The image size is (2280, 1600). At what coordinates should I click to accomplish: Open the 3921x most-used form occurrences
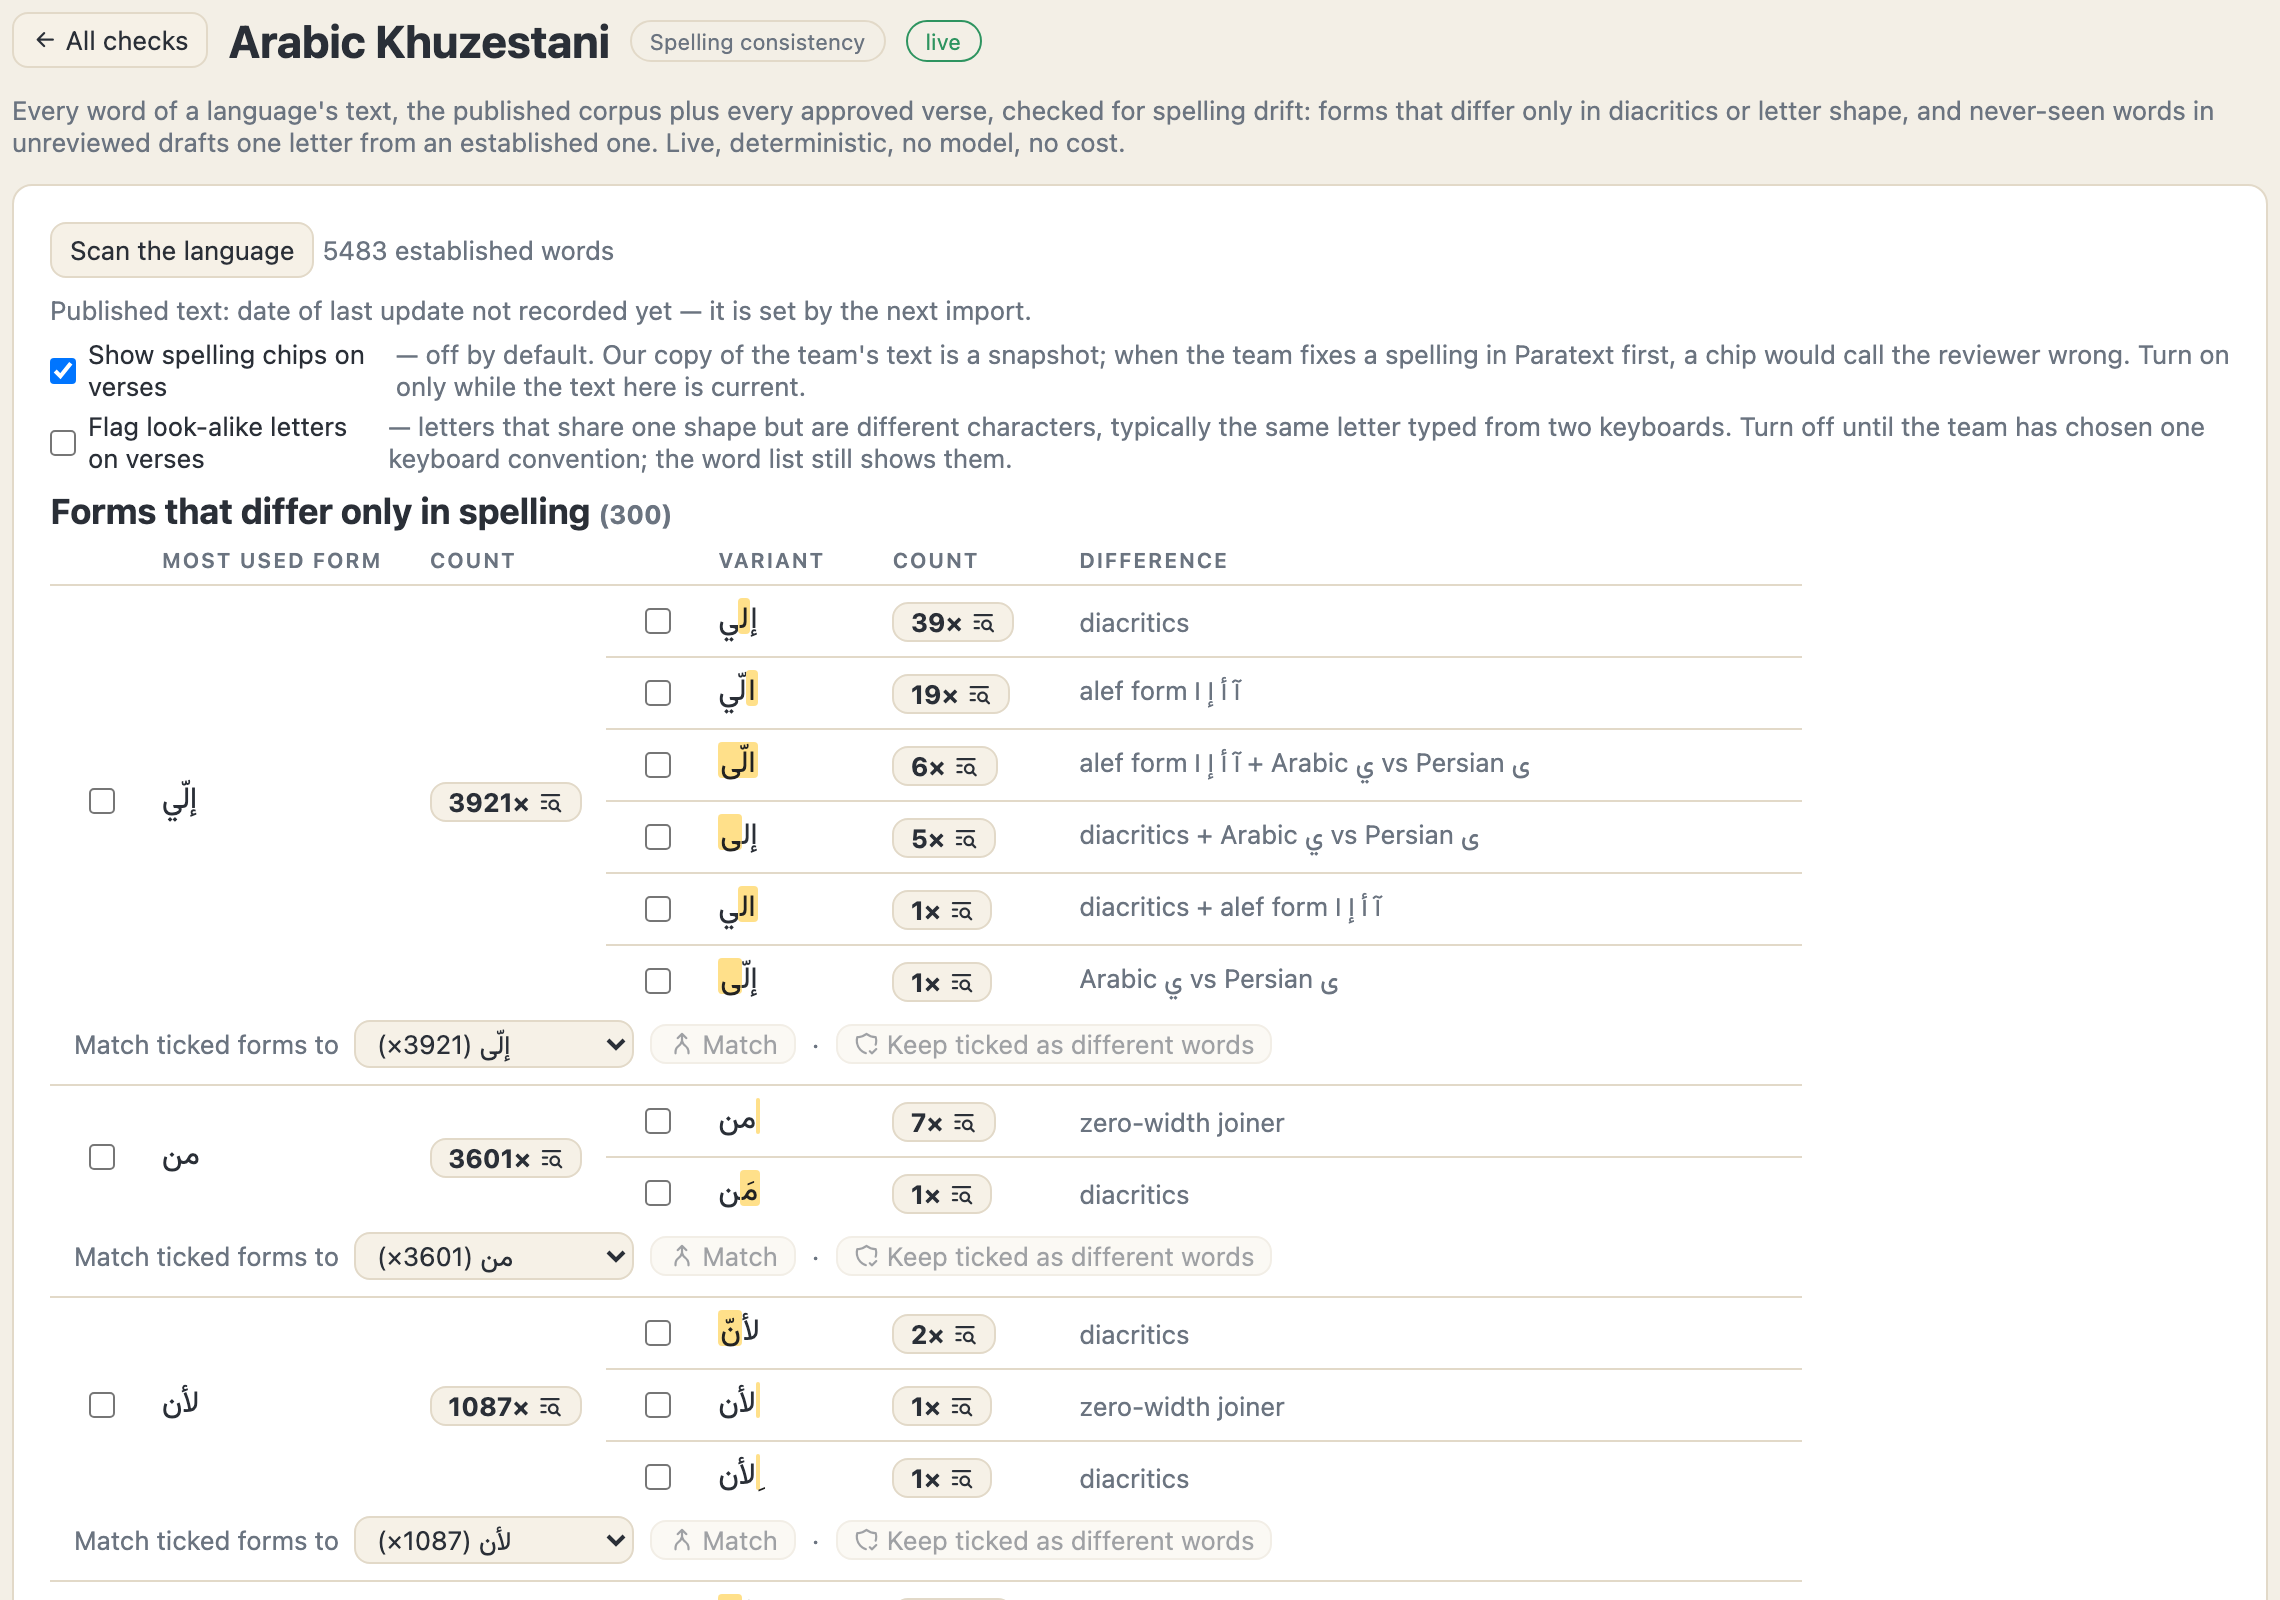505,802
